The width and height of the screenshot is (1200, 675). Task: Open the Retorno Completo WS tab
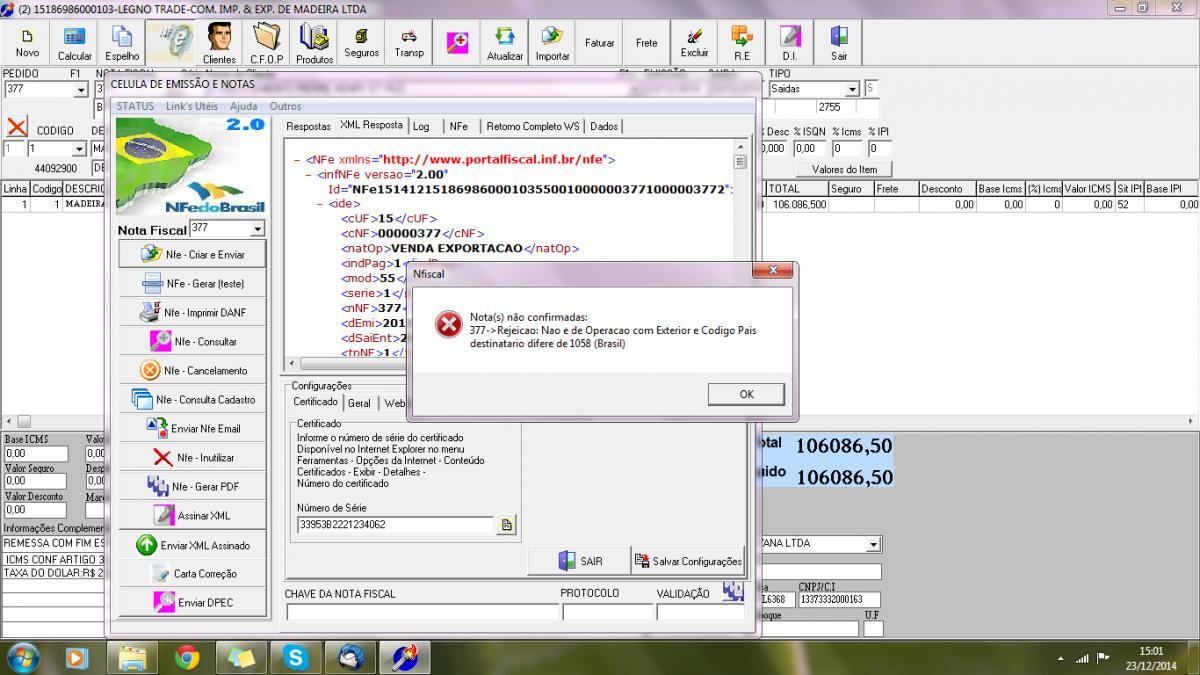coord(531,126)
